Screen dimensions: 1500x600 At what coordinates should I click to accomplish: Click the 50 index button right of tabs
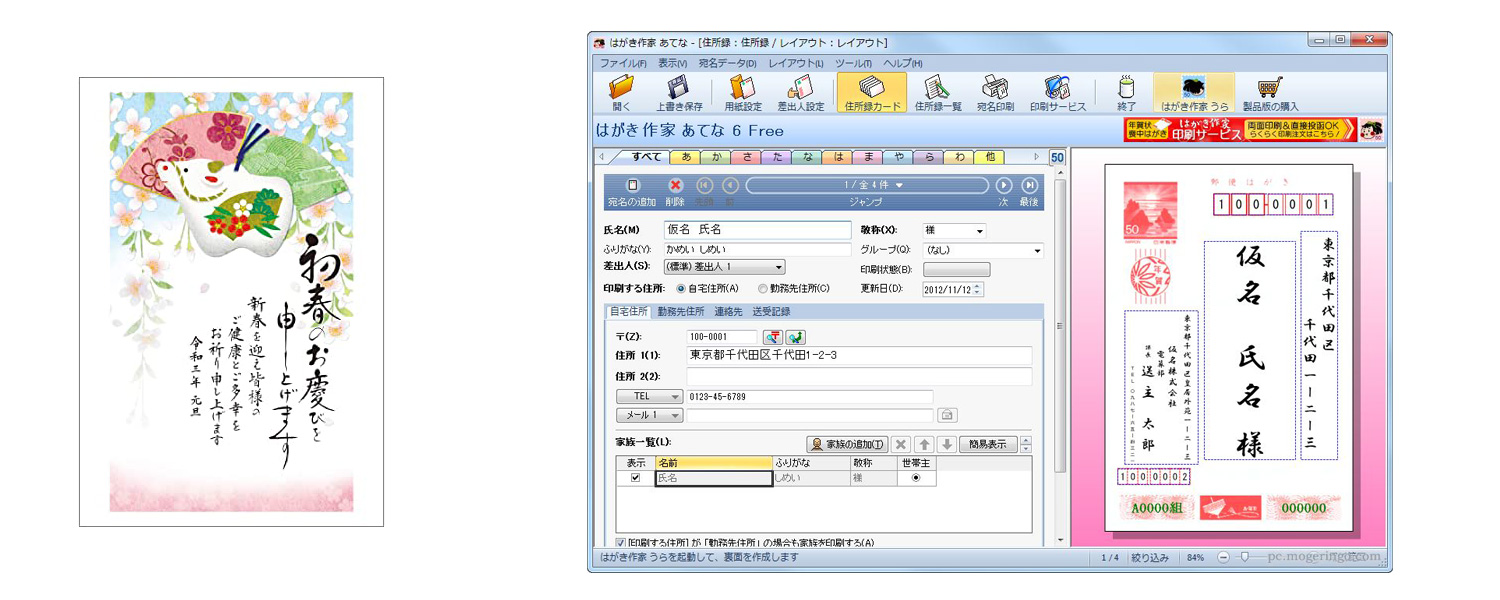(1057, 157)
